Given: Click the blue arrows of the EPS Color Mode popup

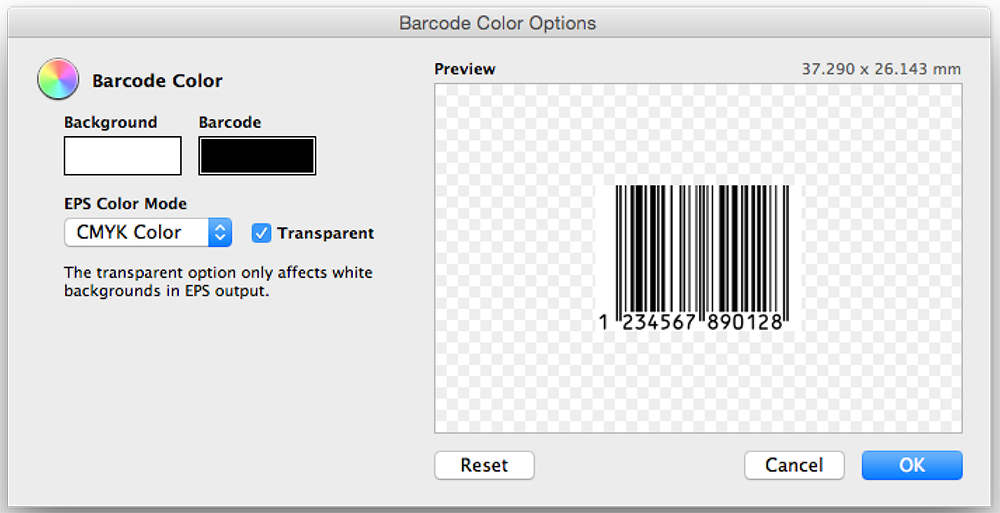Looking at the screenshot, I should [220, 233].
